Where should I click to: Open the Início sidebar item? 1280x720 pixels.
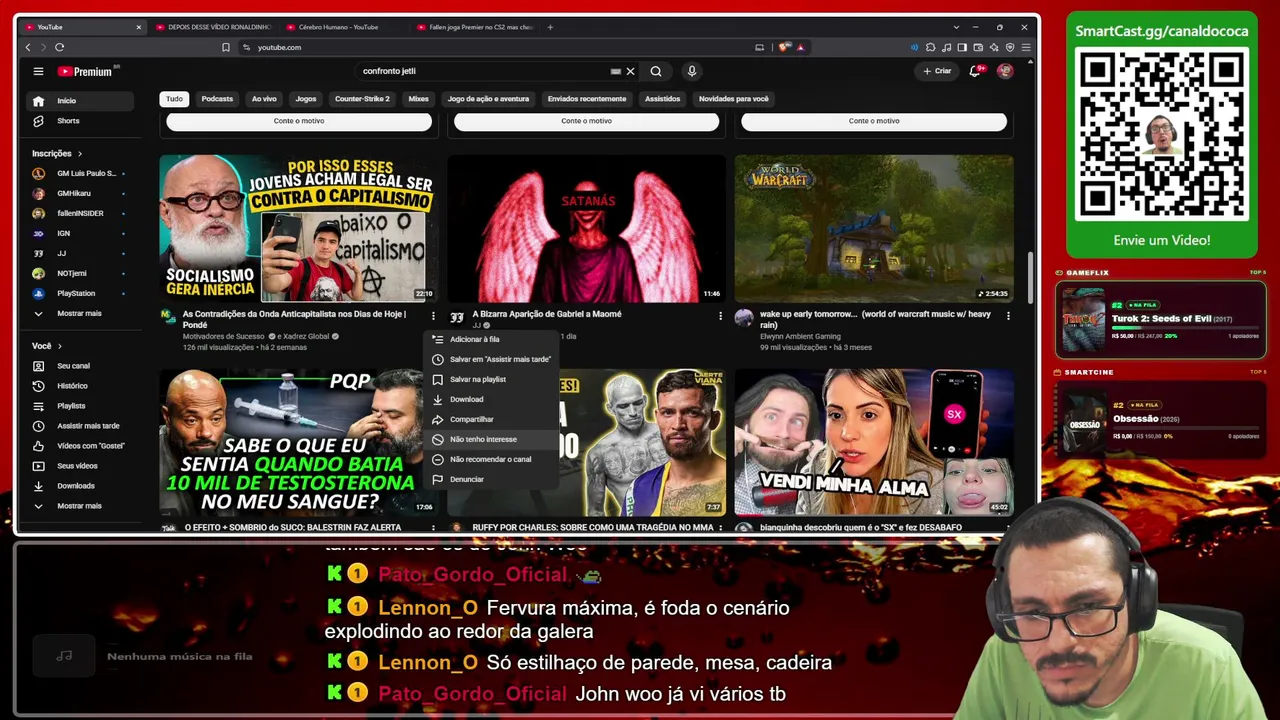pos(80,101)
